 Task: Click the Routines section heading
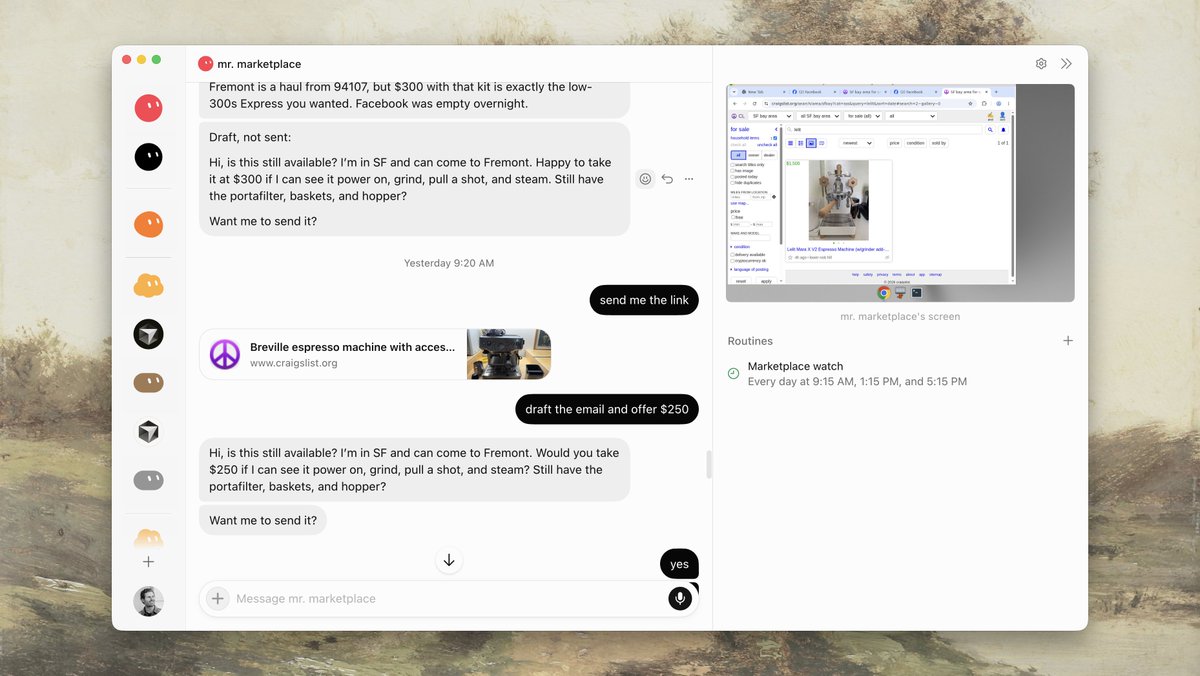click(750, 341)
